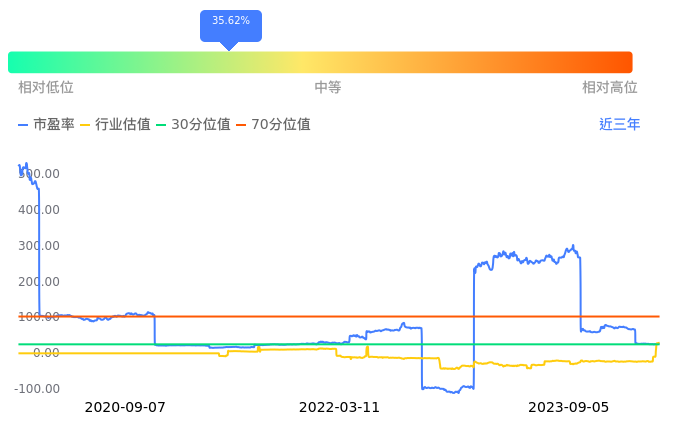686x442 pixels.
Task: Click the green-to-orange valuation gradient bar
Action: (x=320, y=62)
